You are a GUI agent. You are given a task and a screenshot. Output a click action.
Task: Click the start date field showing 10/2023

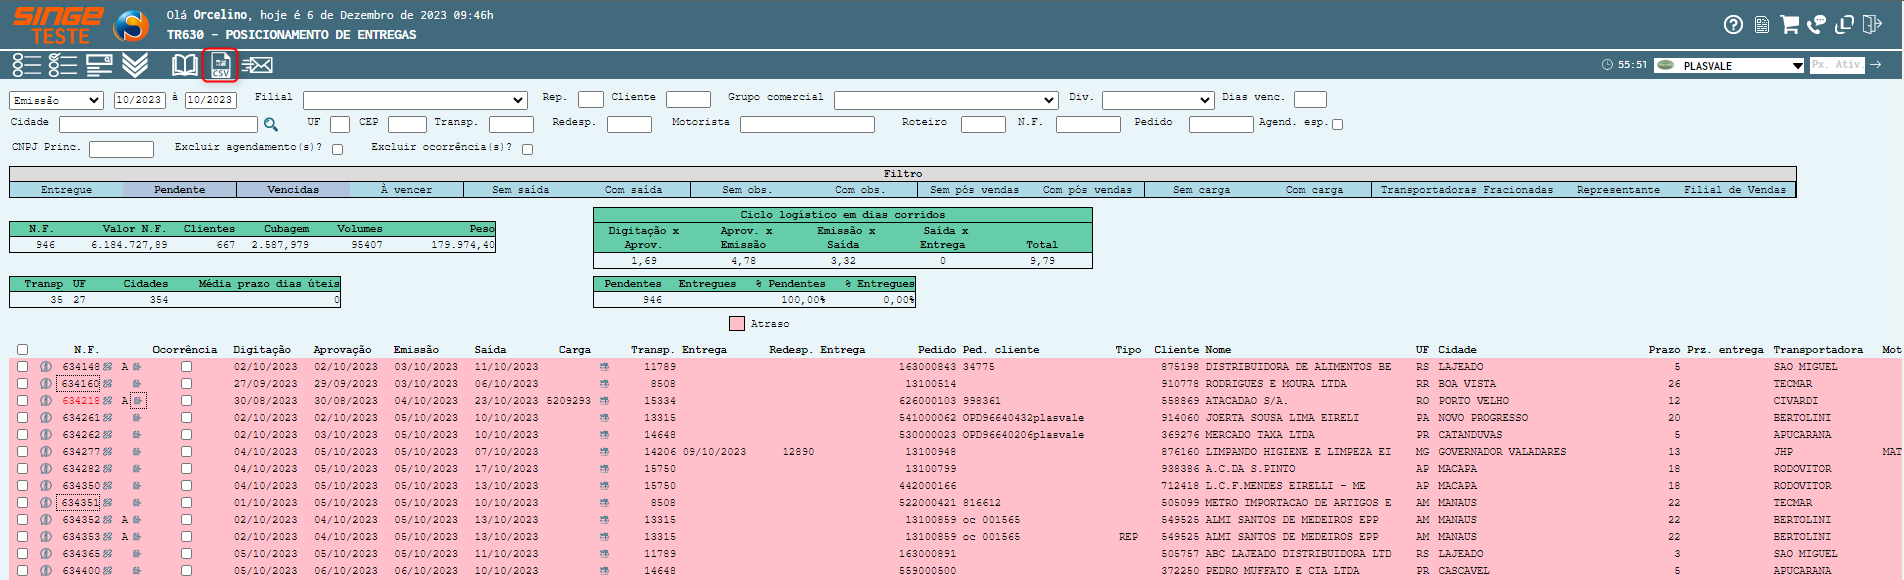(x=139, y=100)
